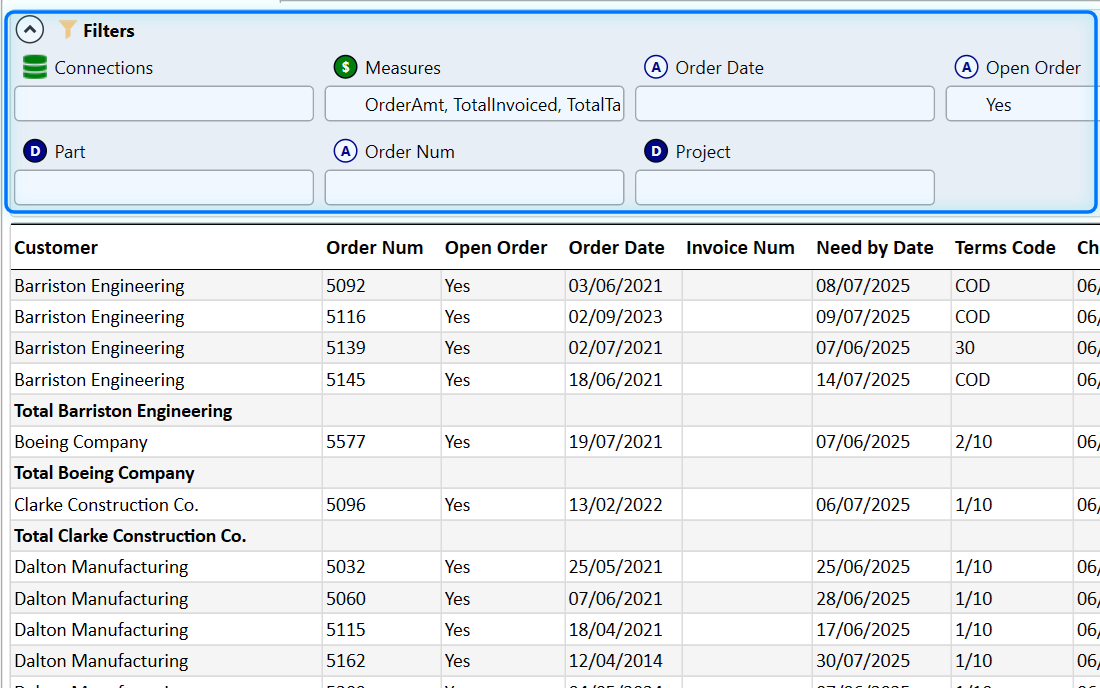This screenshot has width=1100, height=688.
Task: Select the Boeing Company customer cell
Action: [x=166, y=442]
